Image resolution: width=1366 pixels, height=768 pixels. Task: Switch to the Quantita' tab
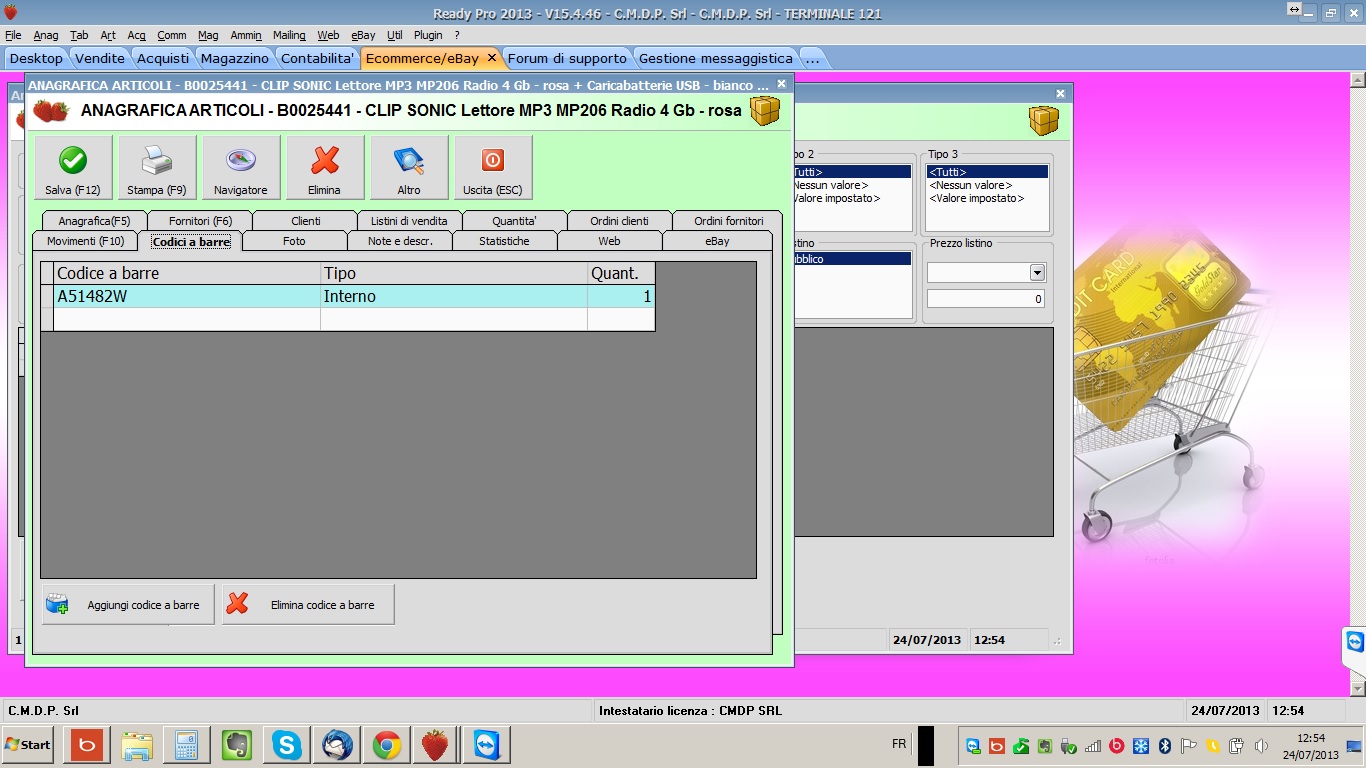[514, 221]
